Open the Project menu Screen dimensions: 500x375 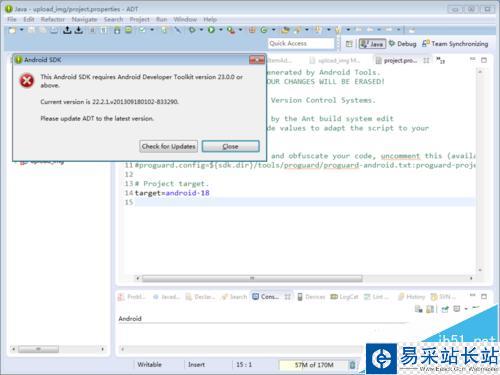pos(140,19)
